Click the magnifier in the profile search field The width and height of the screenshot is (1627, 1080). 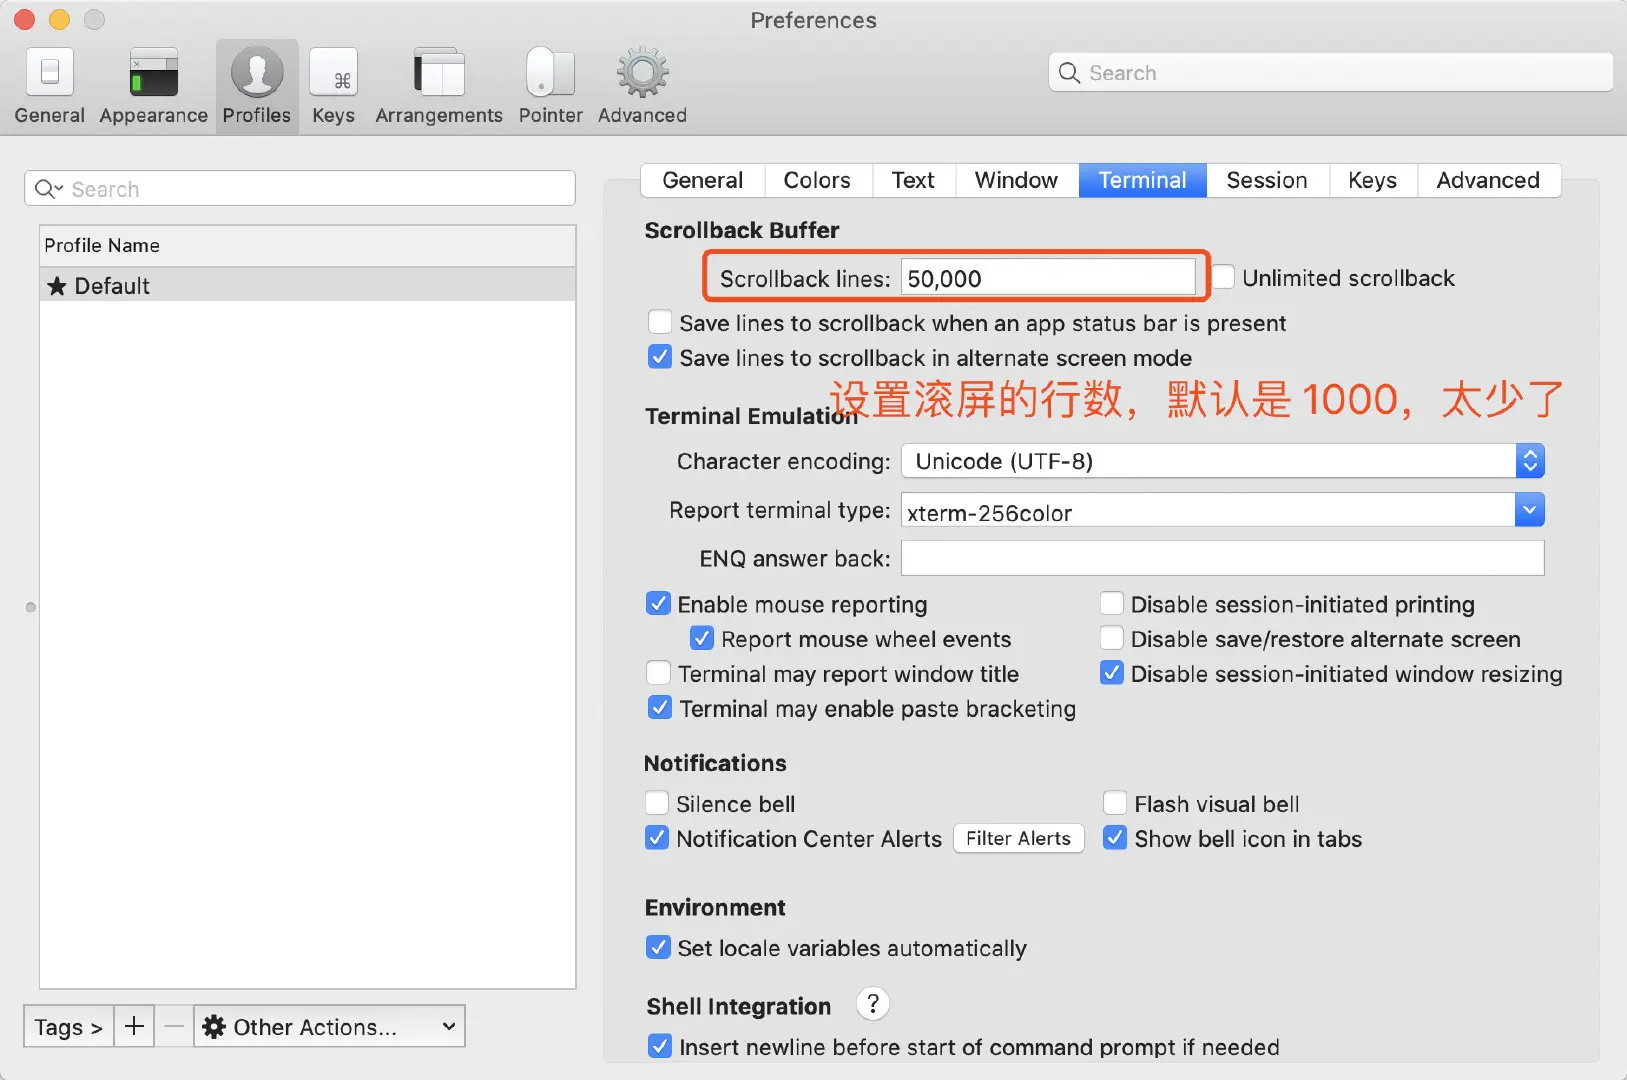point(47,189)
